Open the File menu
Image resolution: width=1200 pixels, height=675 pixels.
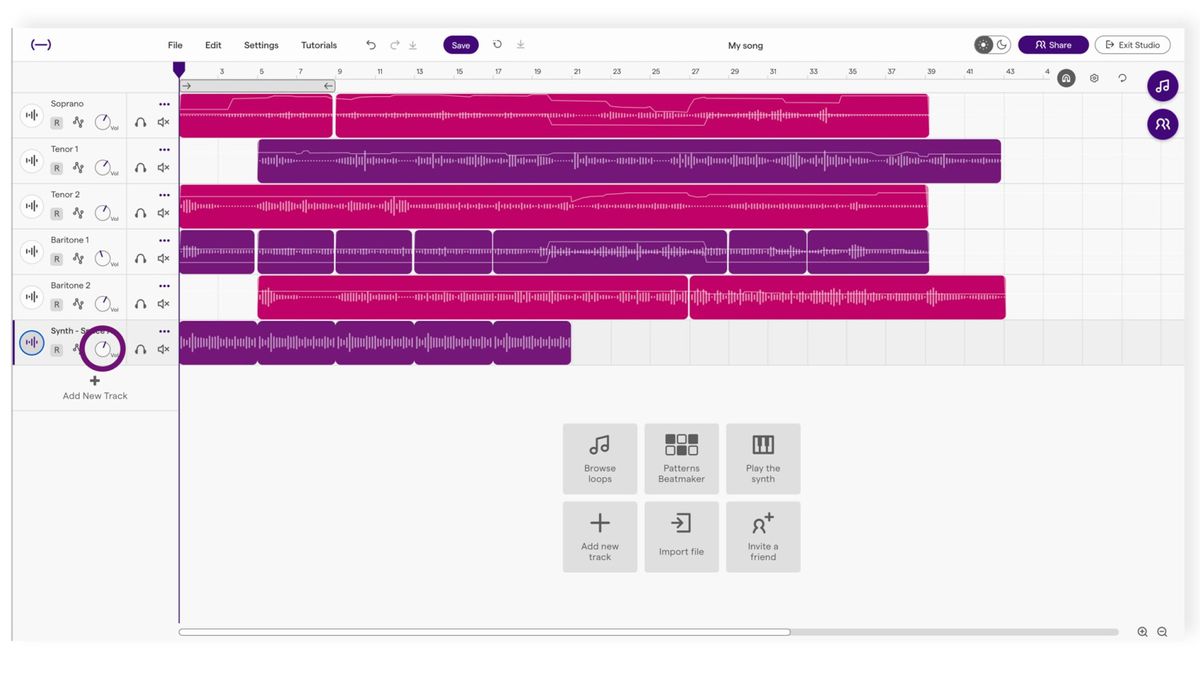(175, 44)
